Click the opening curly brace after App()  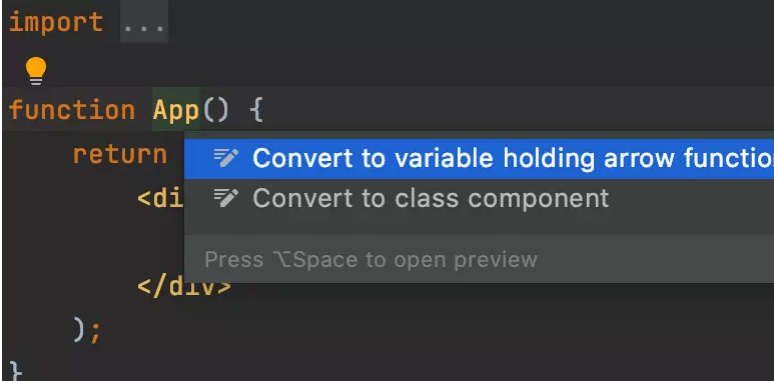256,110
